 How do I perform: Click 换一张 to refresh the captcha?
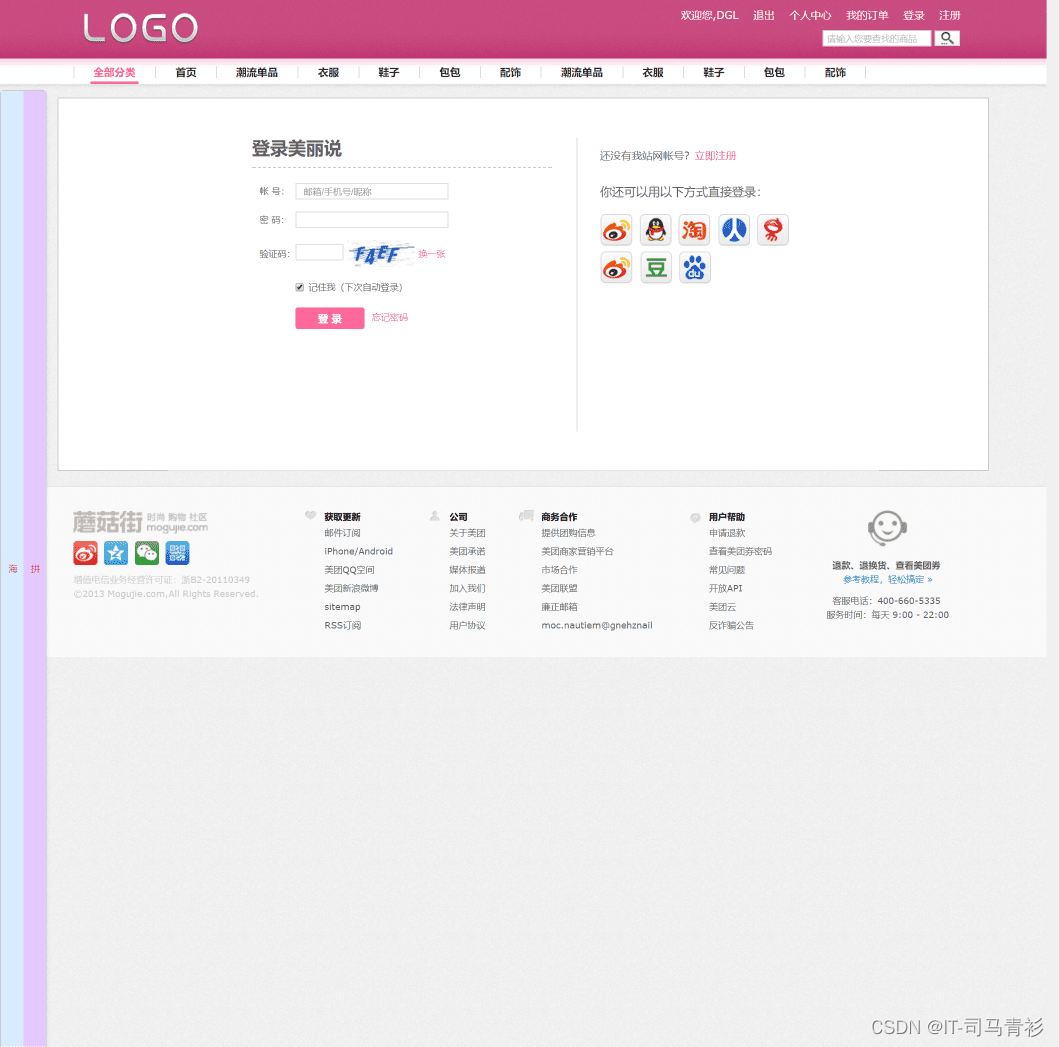pyautogui.click(x=431, y=253)
